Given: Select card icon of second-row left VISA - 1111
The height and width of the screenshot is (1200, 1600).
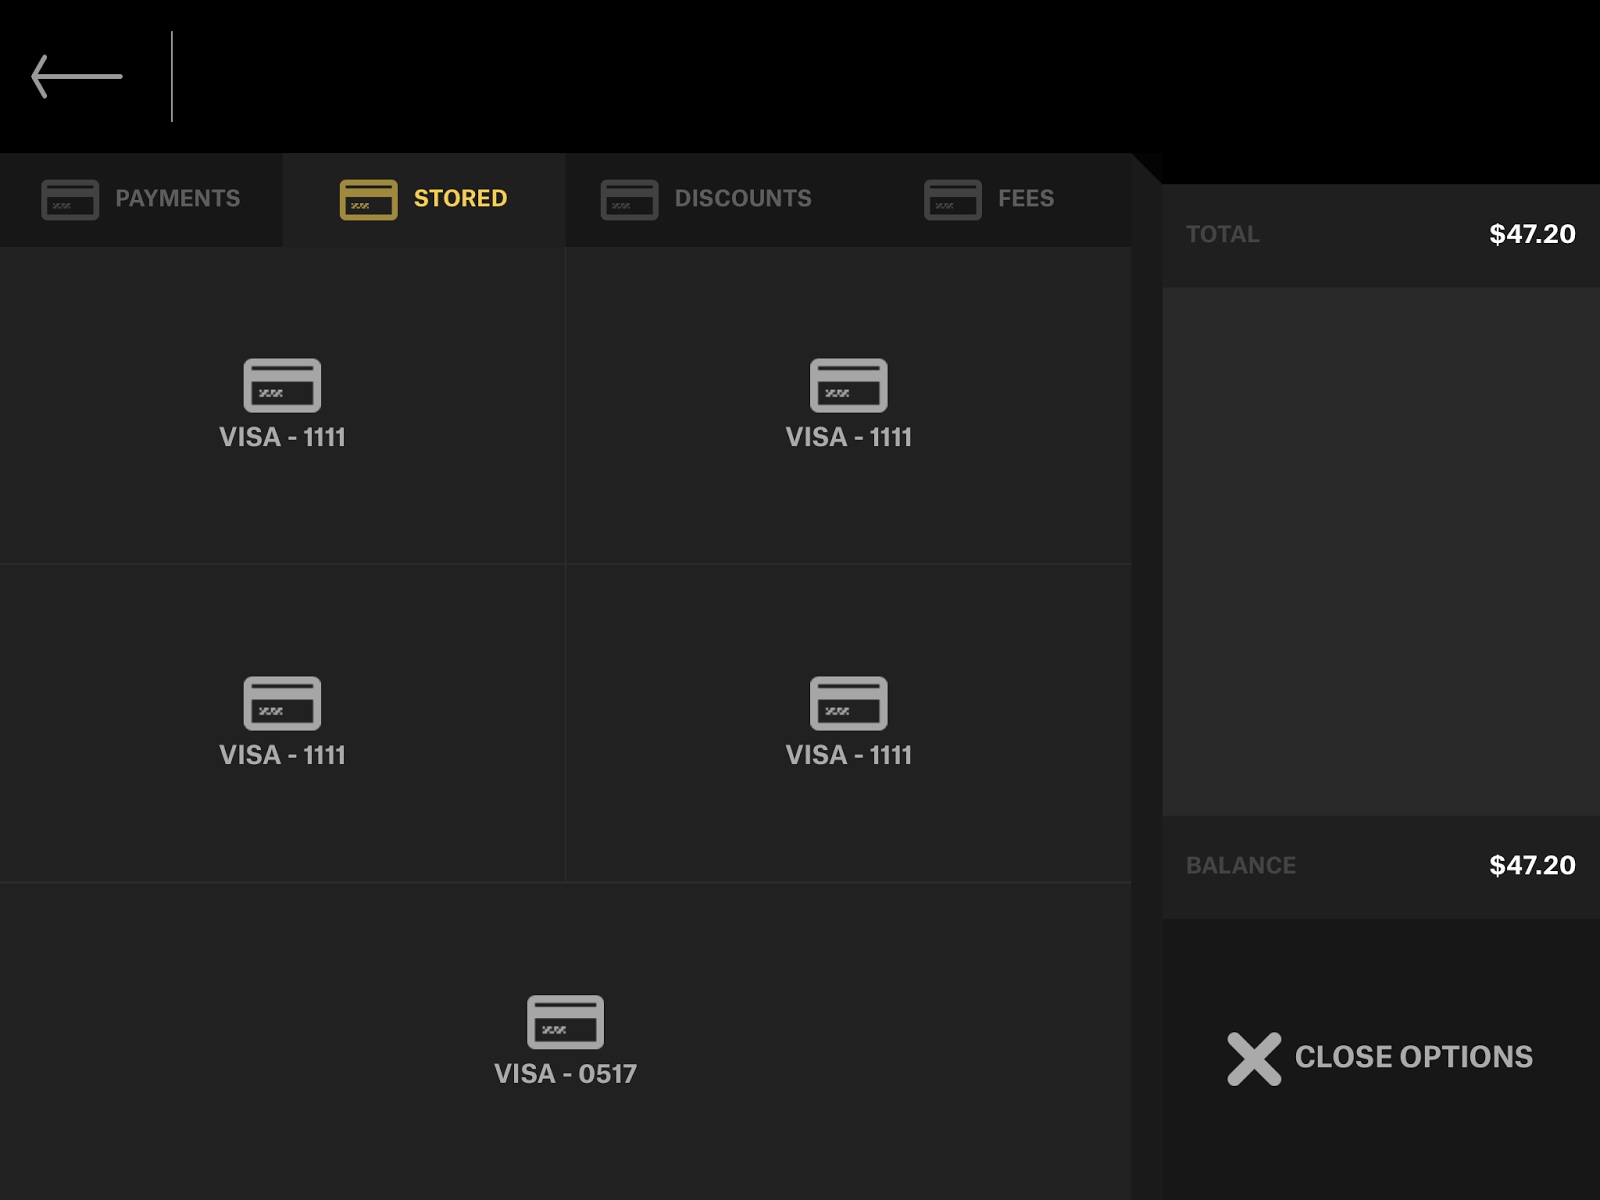Looking at the screenshot, I should point(282,703).
